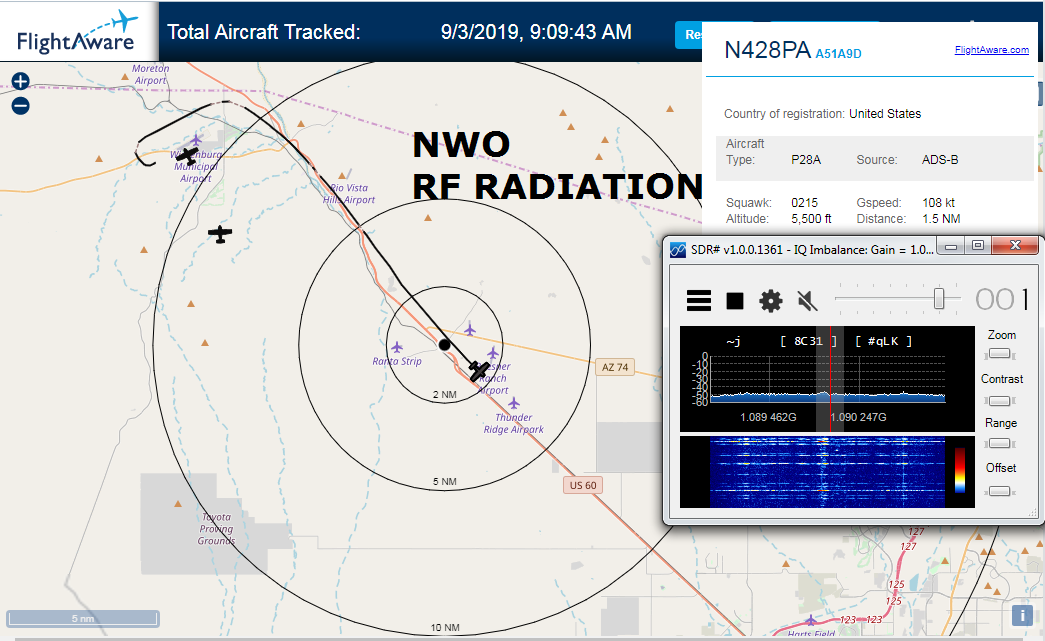This screenshot has height=641, width=1045.
Task: Select the aircraft icon heading east, southeast of Wickenburg
Action: point(220,234)
